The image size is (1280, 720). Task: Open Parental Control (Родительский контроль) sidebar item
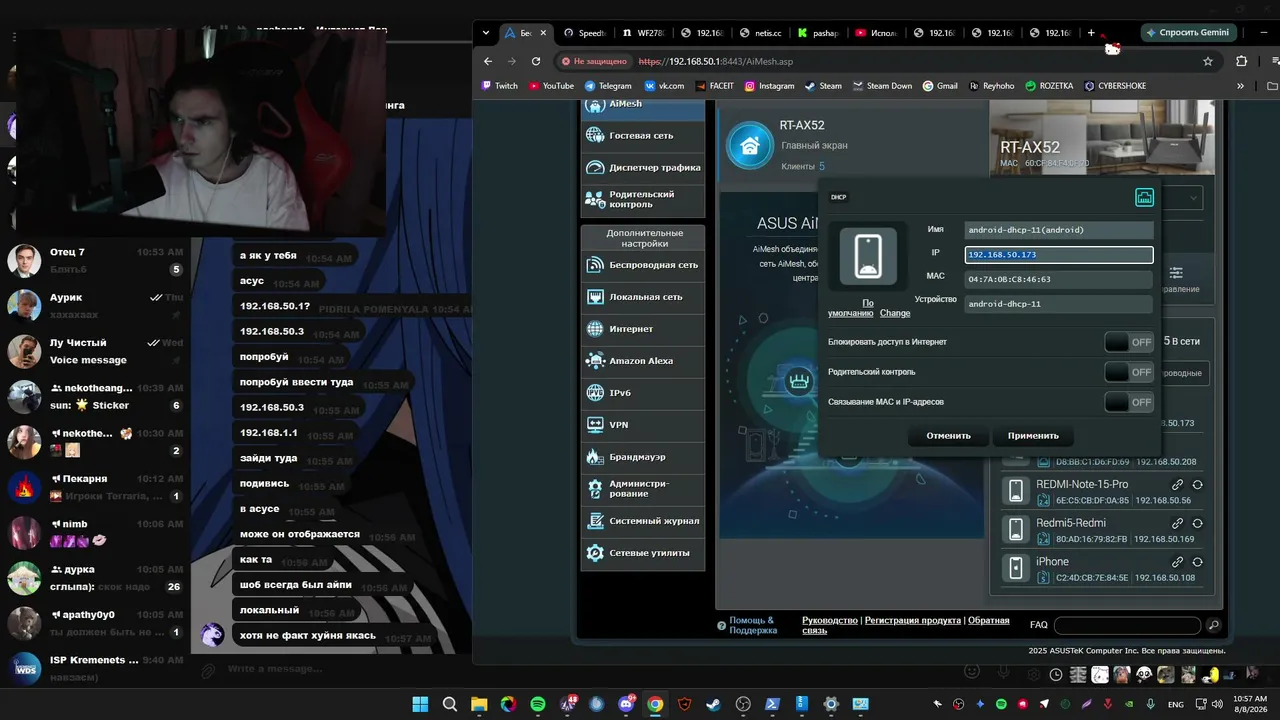643,199
